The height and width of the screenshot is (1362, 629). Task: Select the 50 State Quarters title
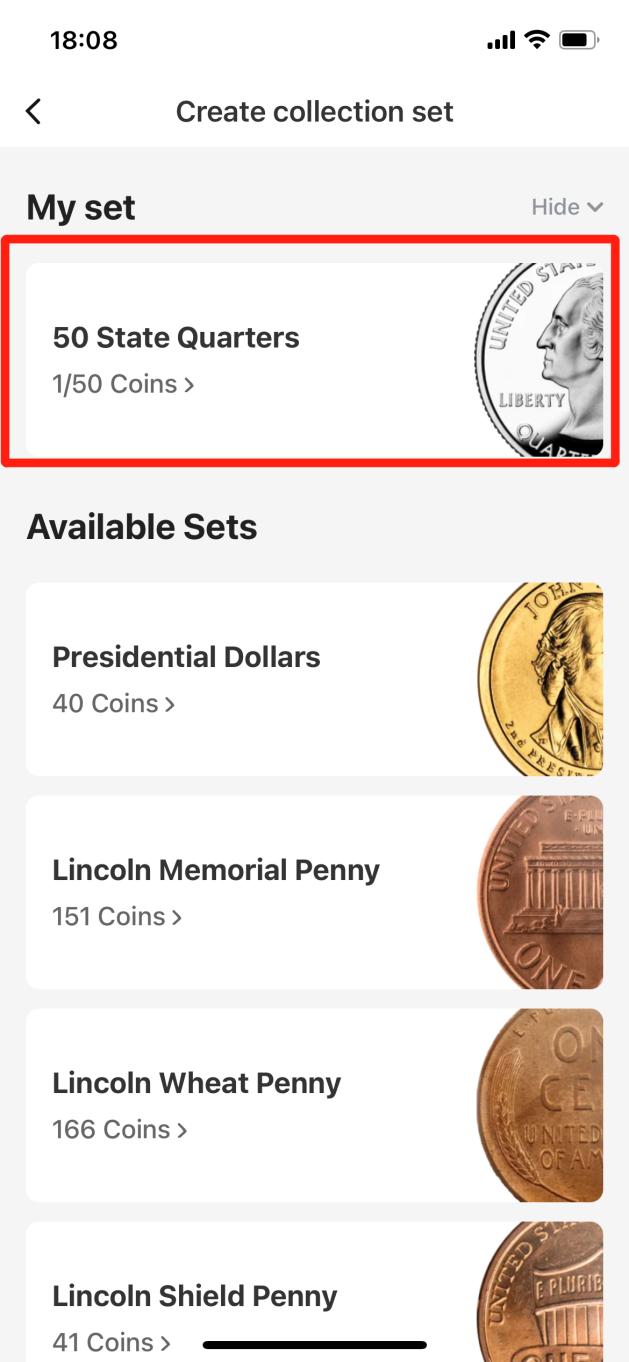[176, 338]
